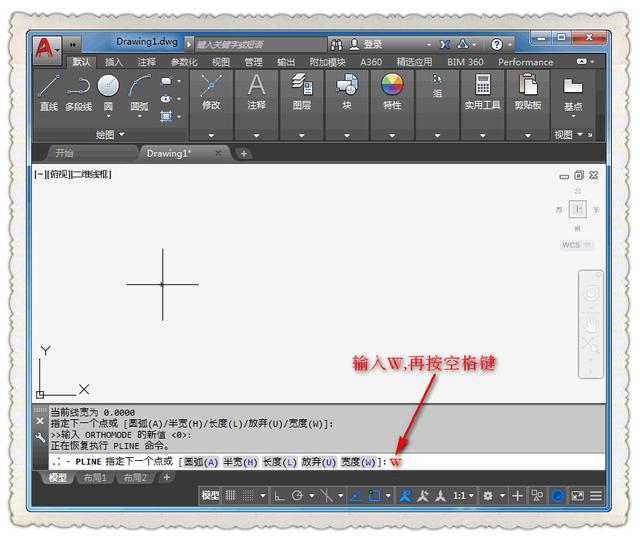Click the A360 triangle icon in title bar

(463, 44)
